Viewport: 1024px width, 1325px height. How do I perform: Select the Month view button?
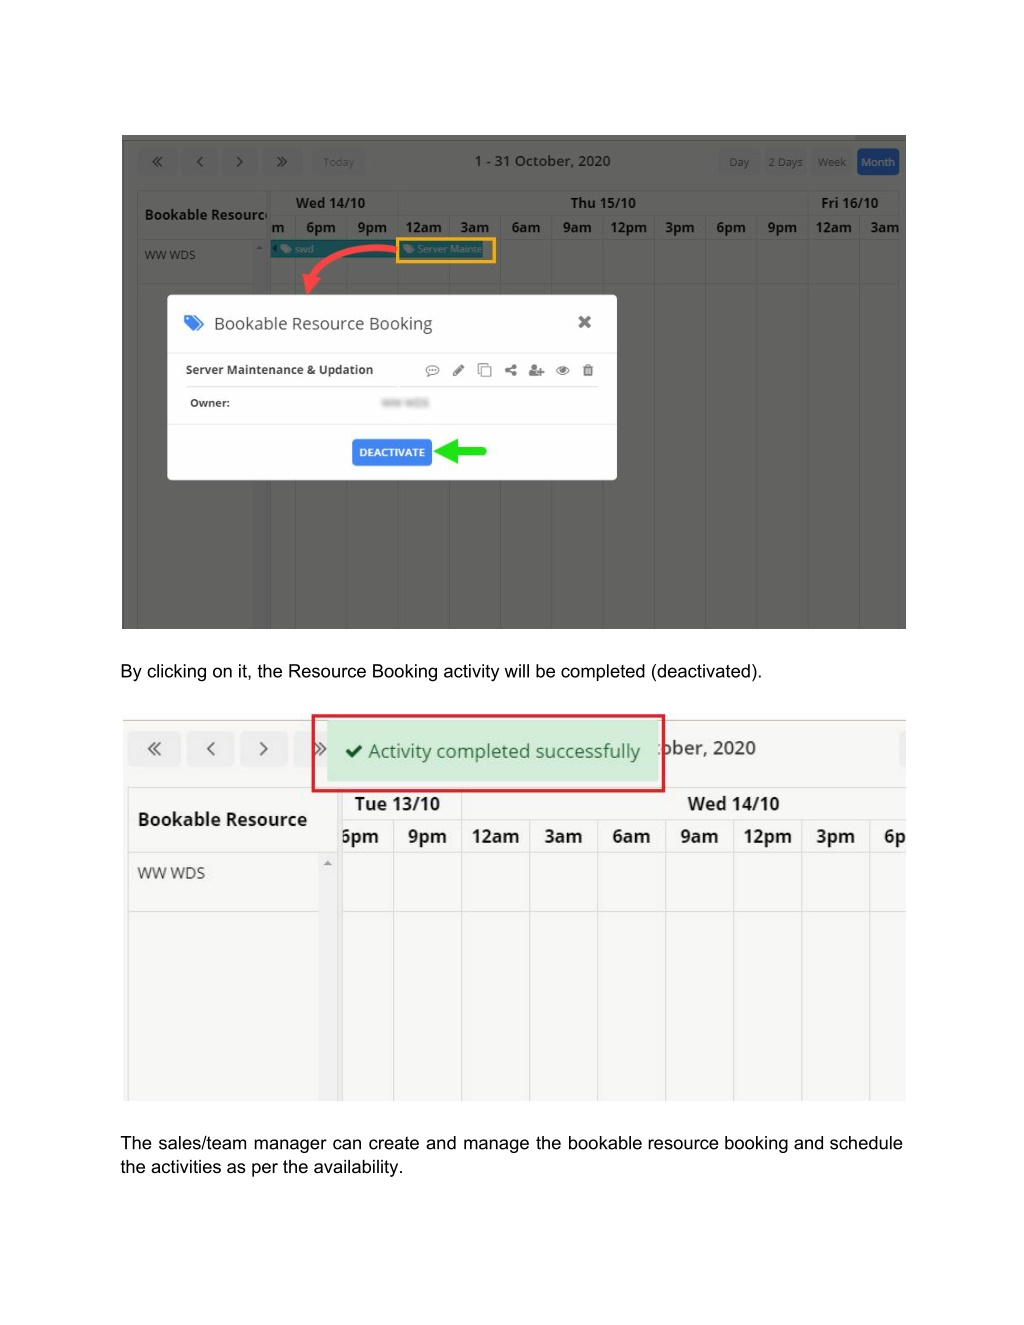[x=878, y=162]
